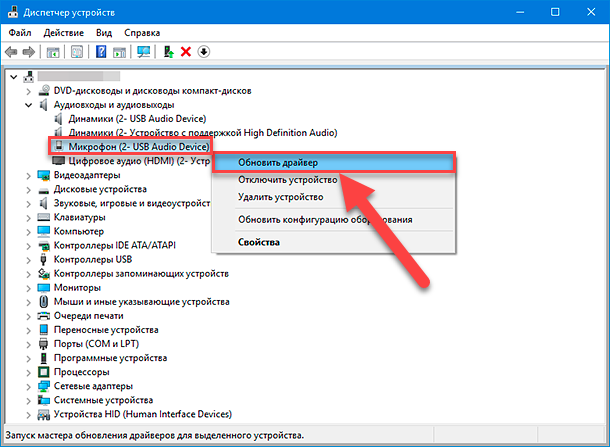Screen dimensions: 610x447
Task: Click the round down-arrow toolbar icon
Action: [204, 52]
